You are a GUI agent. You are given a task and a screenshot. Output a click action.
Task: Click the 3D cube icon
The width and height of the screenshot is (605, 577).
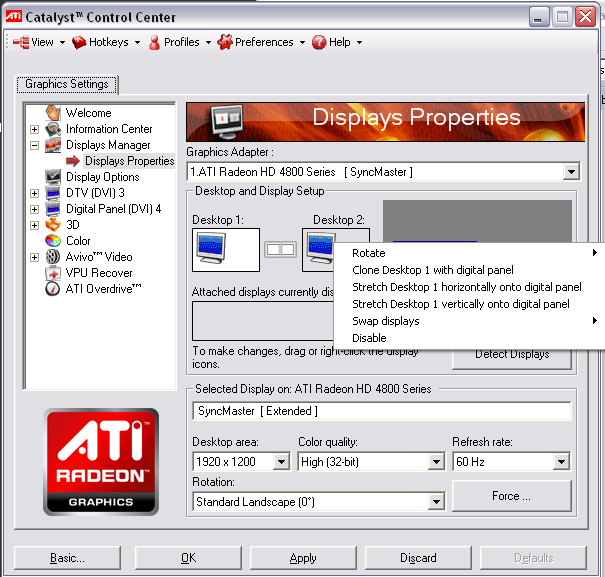53,225
